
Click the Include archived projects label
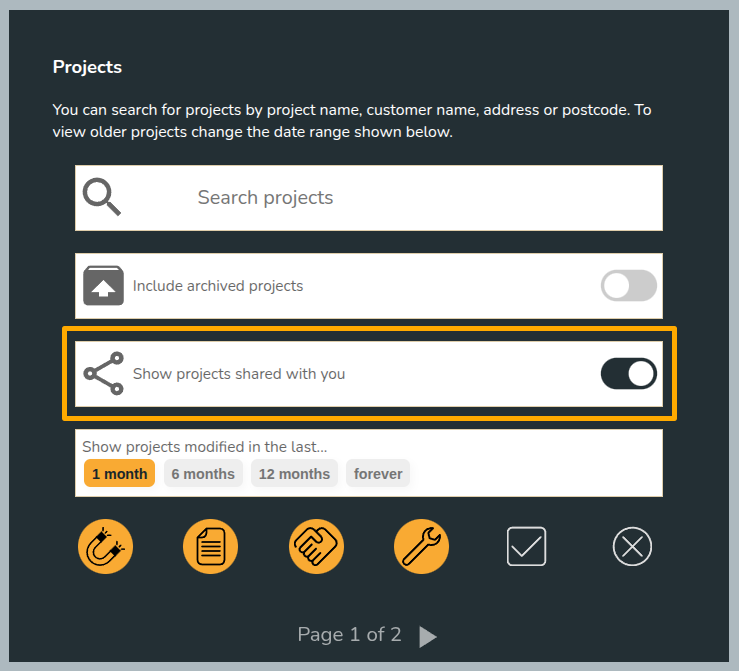click(218, 286)
